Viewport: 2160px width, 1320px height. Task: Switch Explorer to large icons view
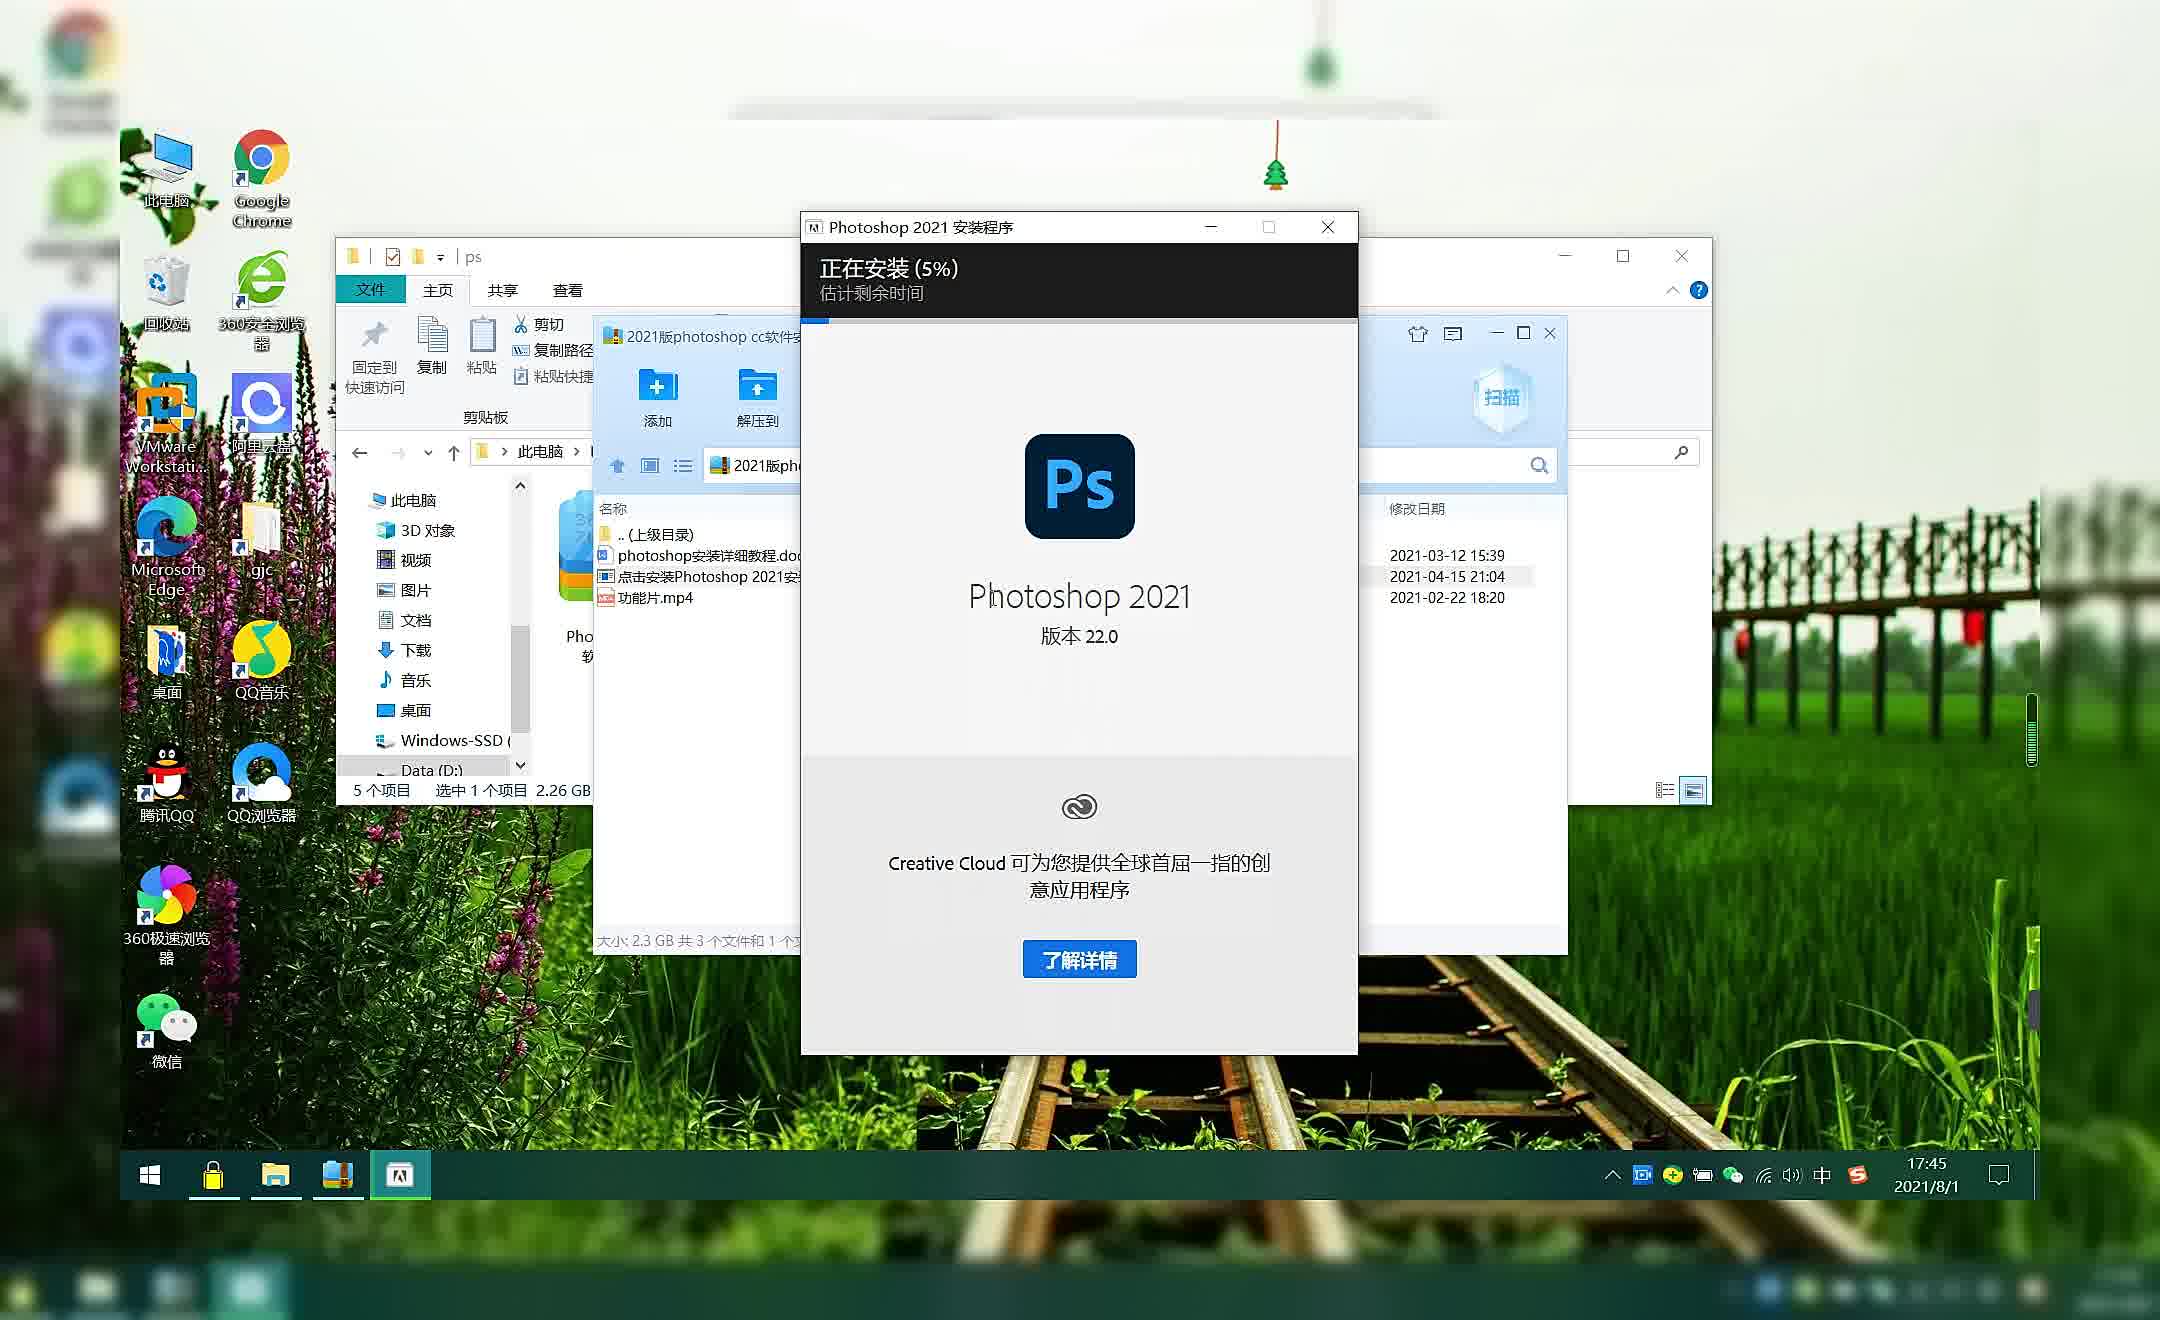coord(1693,790)
